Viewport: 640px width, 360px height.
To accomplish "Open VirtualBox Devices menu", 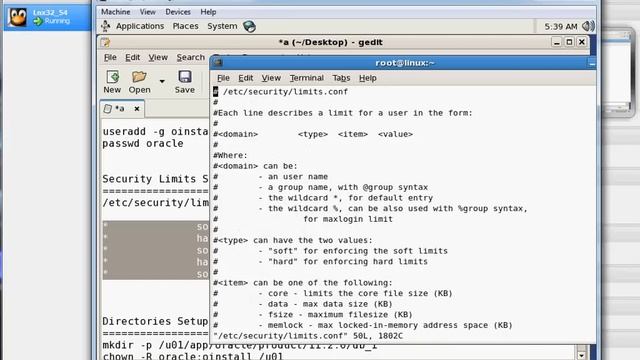I will click(178, 12).
